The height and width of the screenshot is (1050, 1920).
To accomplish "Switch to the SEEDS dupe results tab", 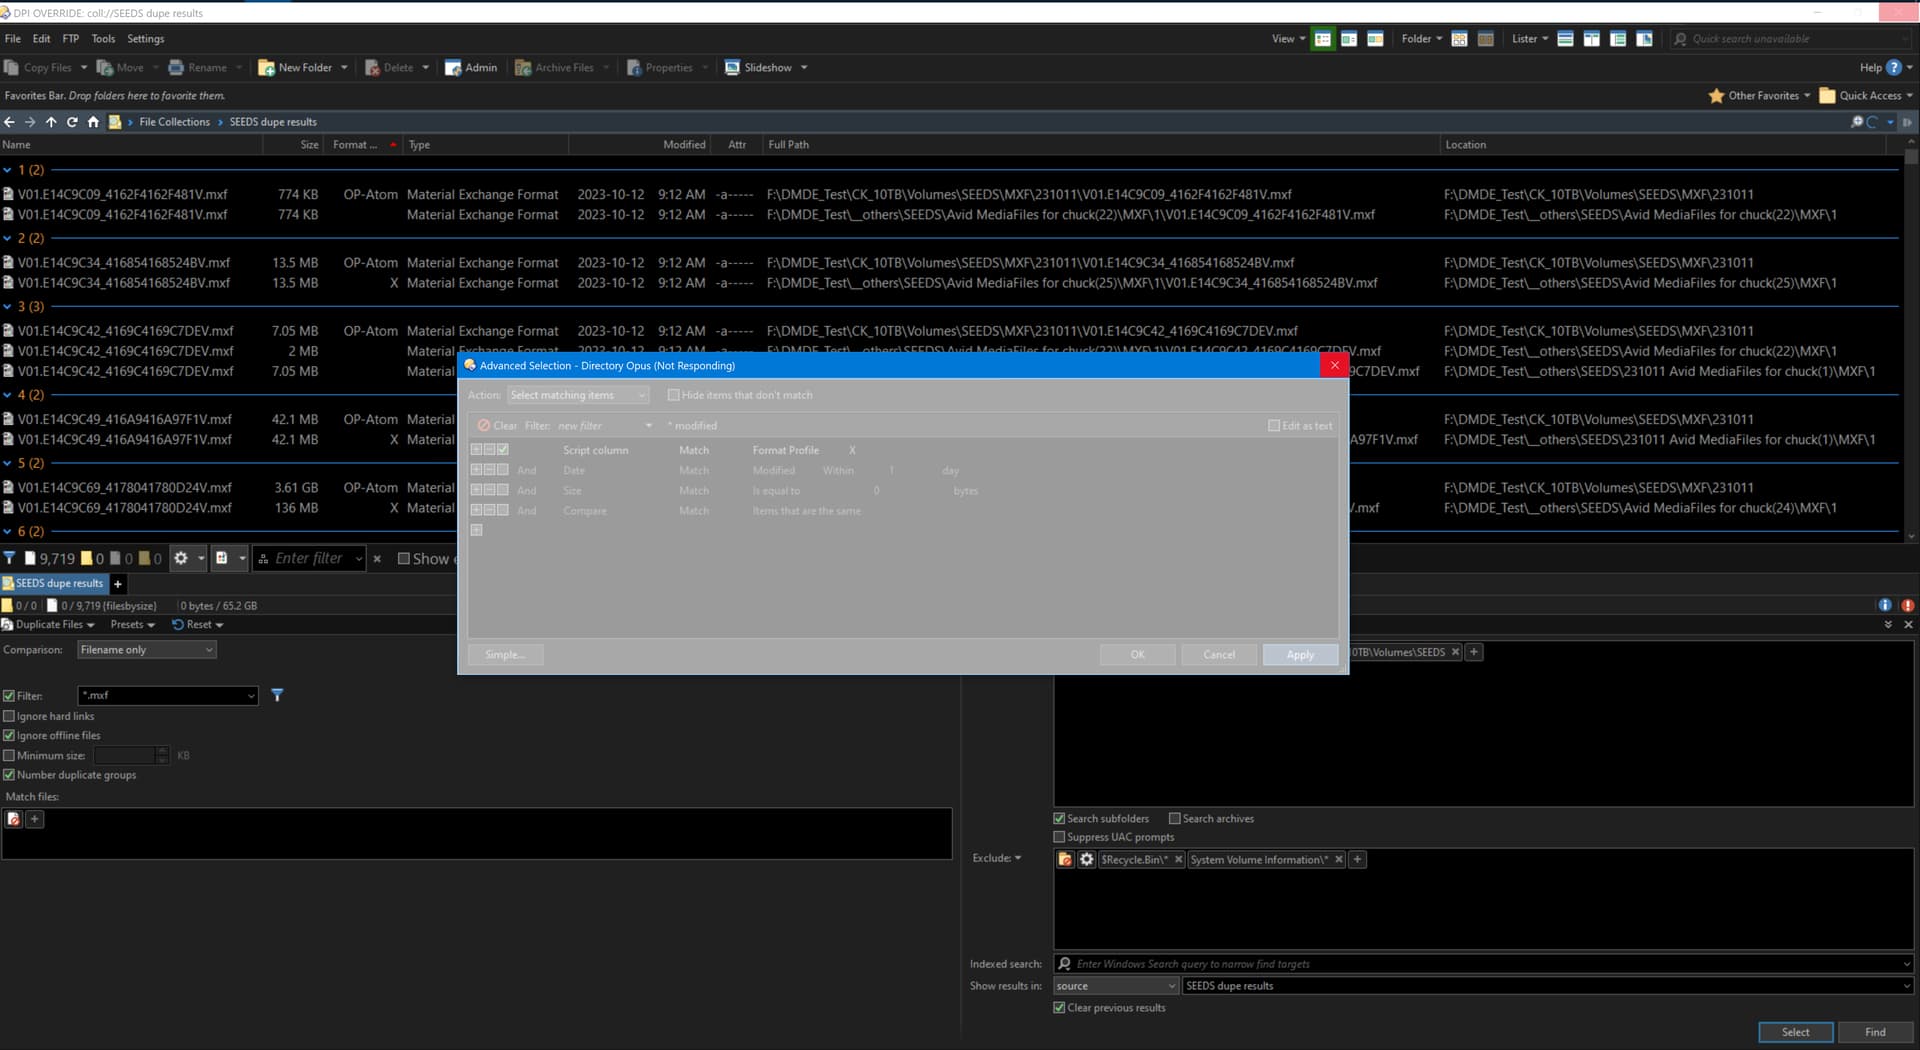I will click(x=58, y=584).
